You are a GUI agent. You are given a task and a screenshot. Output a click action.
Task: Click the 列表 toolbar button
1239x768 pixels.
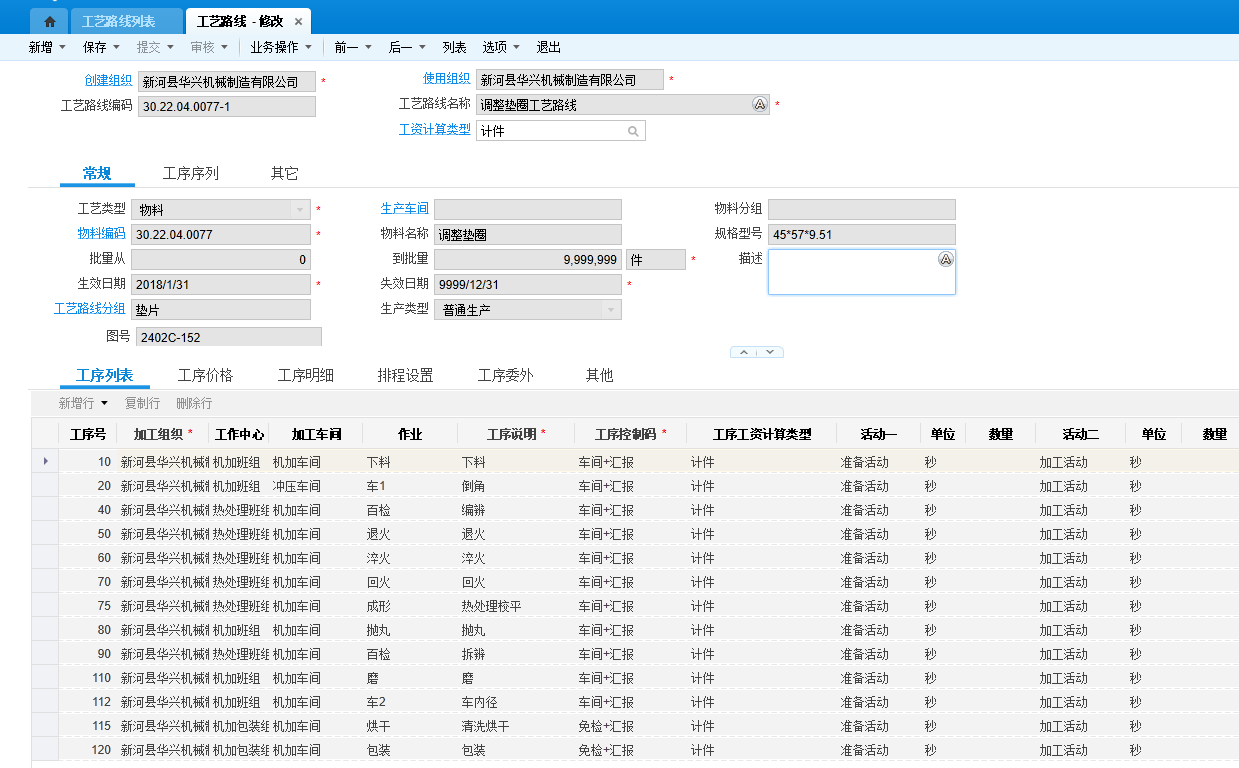(x=454, y=47)
